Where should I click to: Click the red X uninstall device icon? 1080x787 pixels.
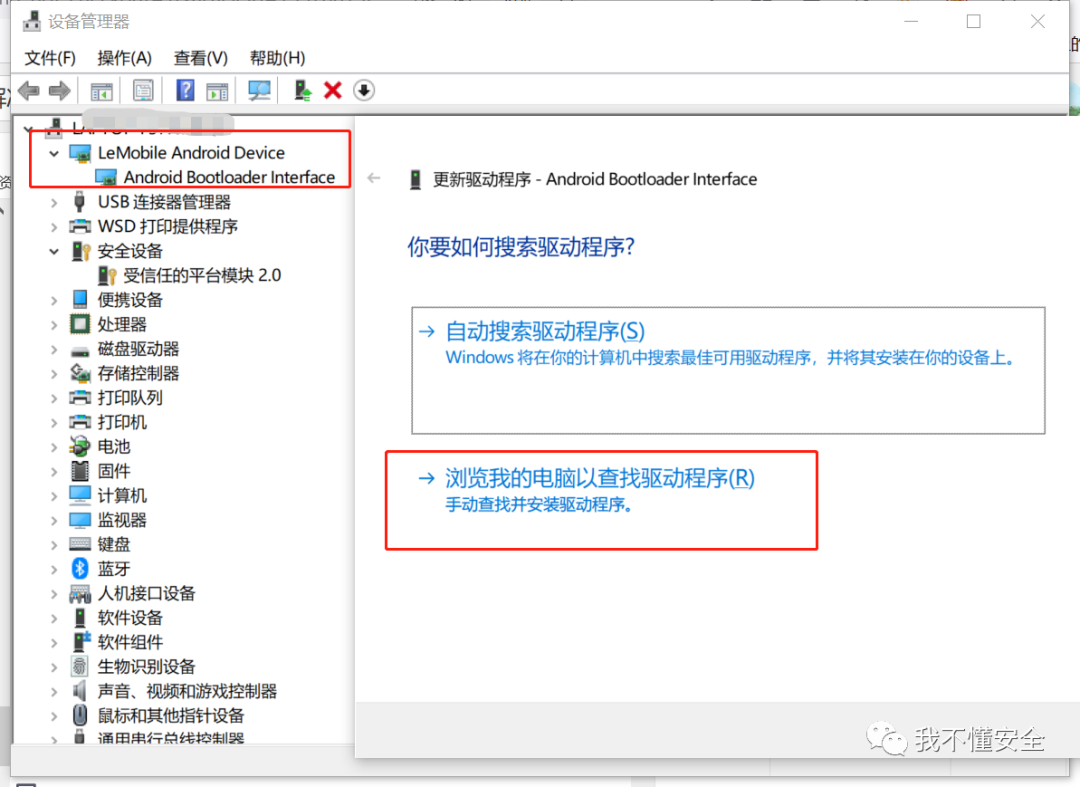coord(333,90)
